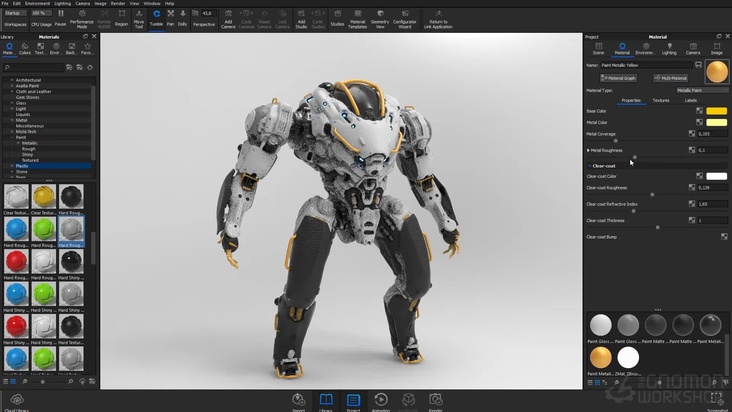Select the Pan camera tool
Viewport: 732px width, 412px height.
(x=170, y=18)
